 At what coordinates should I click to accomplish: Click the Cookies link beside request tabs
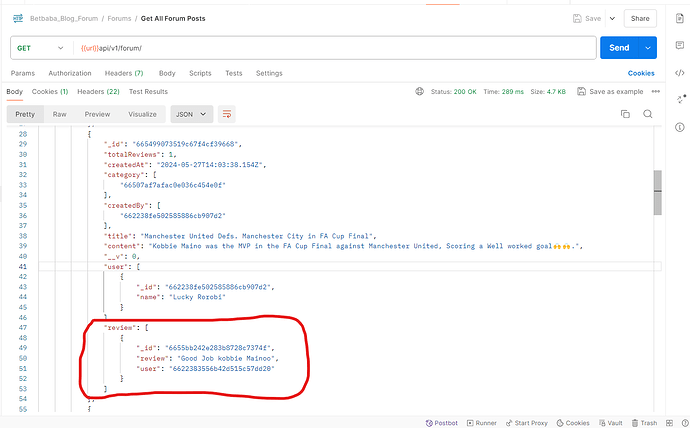tap(640, 73)
